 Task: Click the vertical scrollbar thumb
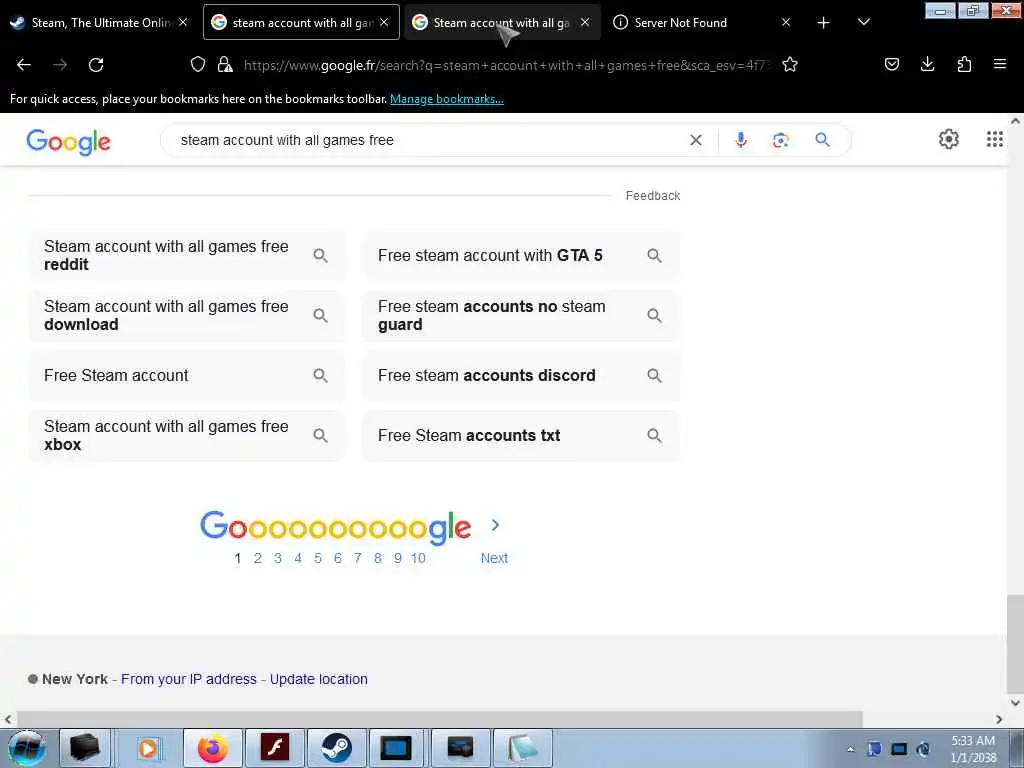click(x=1015, y=643)
